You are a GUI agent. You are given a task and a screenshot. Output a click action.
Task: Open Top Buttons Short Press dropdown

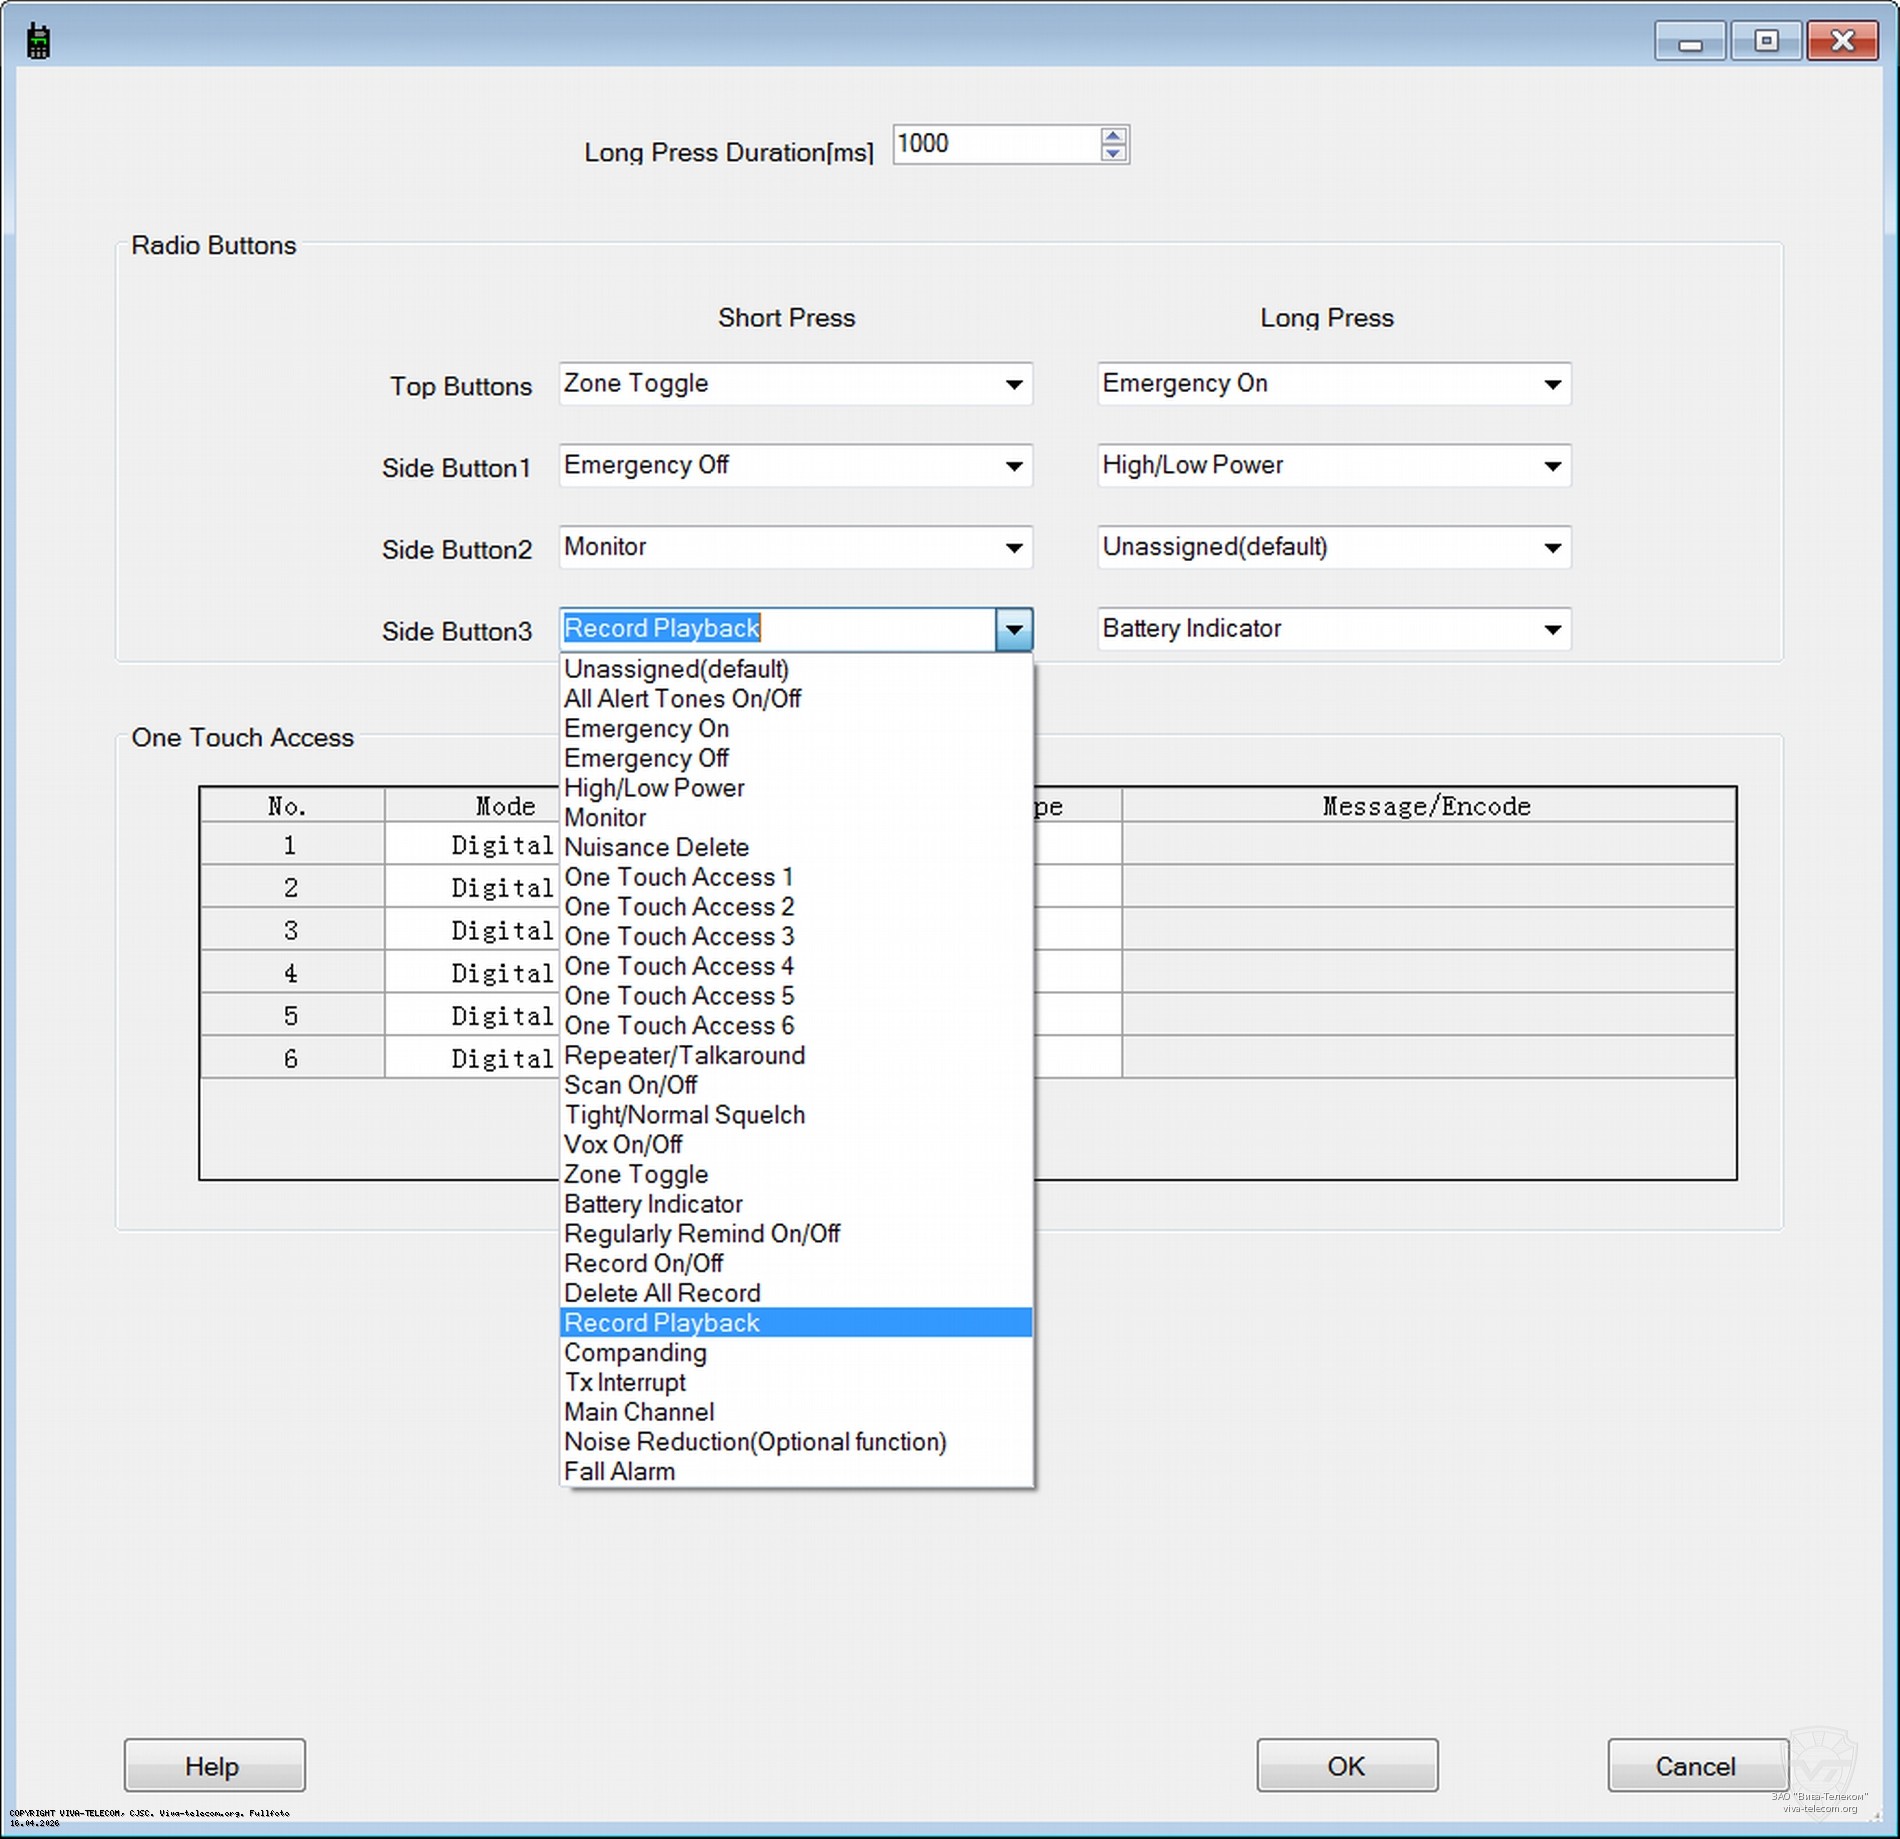click(x=1013, y=385)
